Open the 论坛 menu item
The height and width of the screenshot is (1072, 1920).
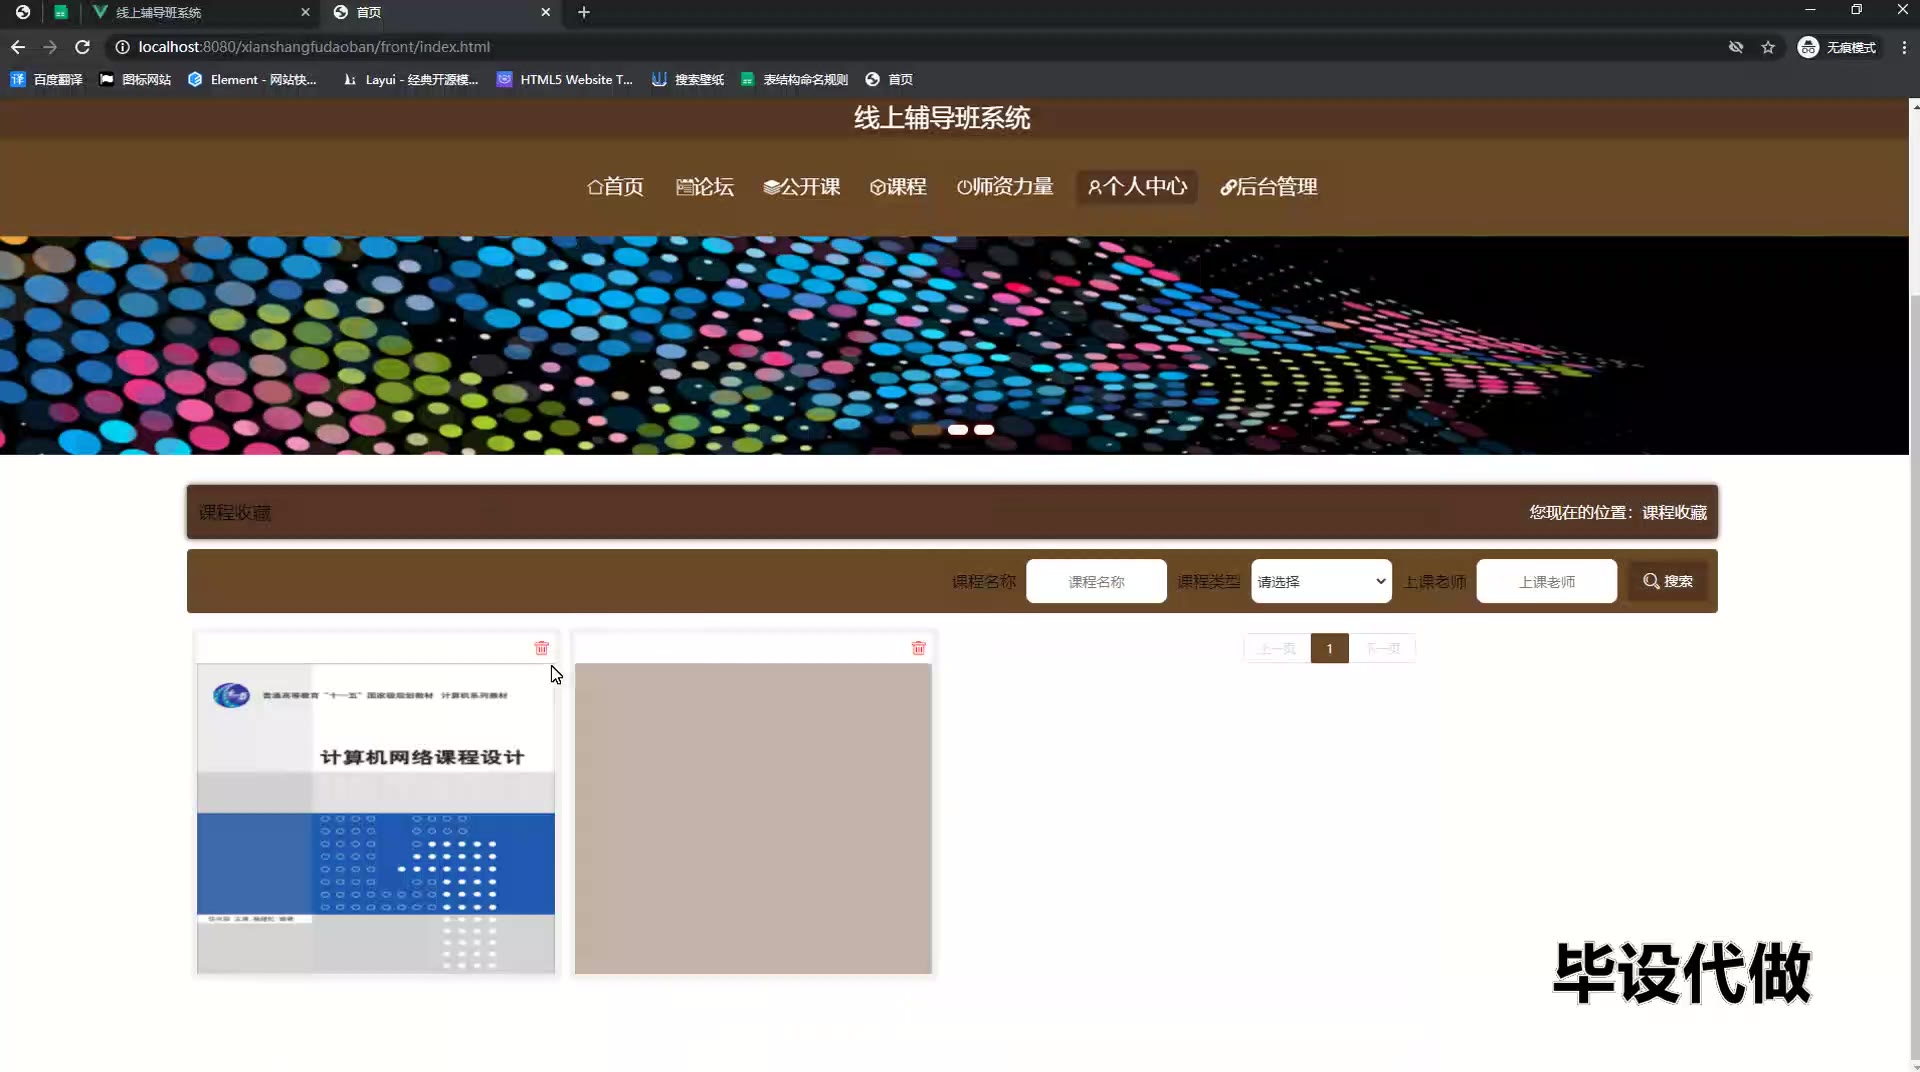[x=705, y=187]
